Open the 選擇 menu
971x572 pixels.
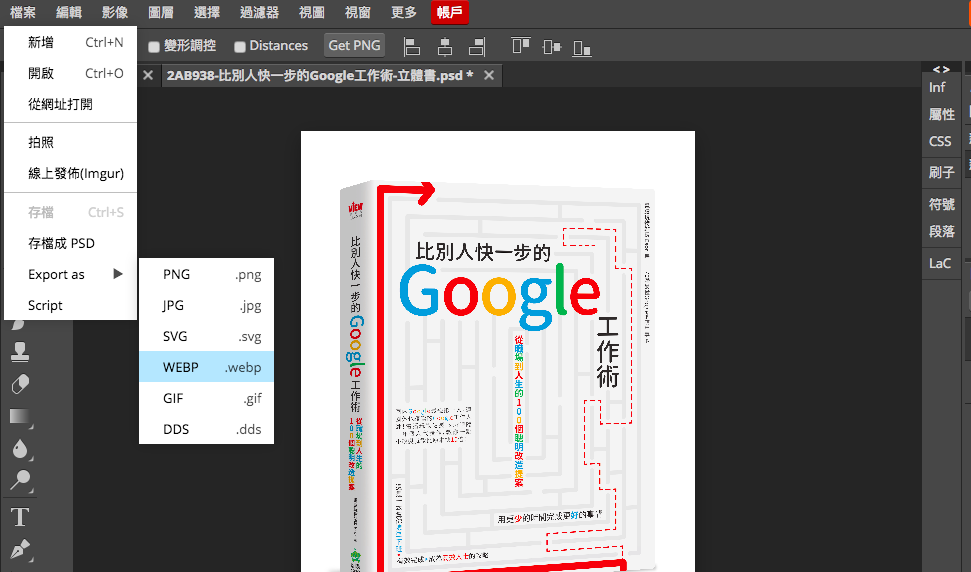tap(207, 12)
